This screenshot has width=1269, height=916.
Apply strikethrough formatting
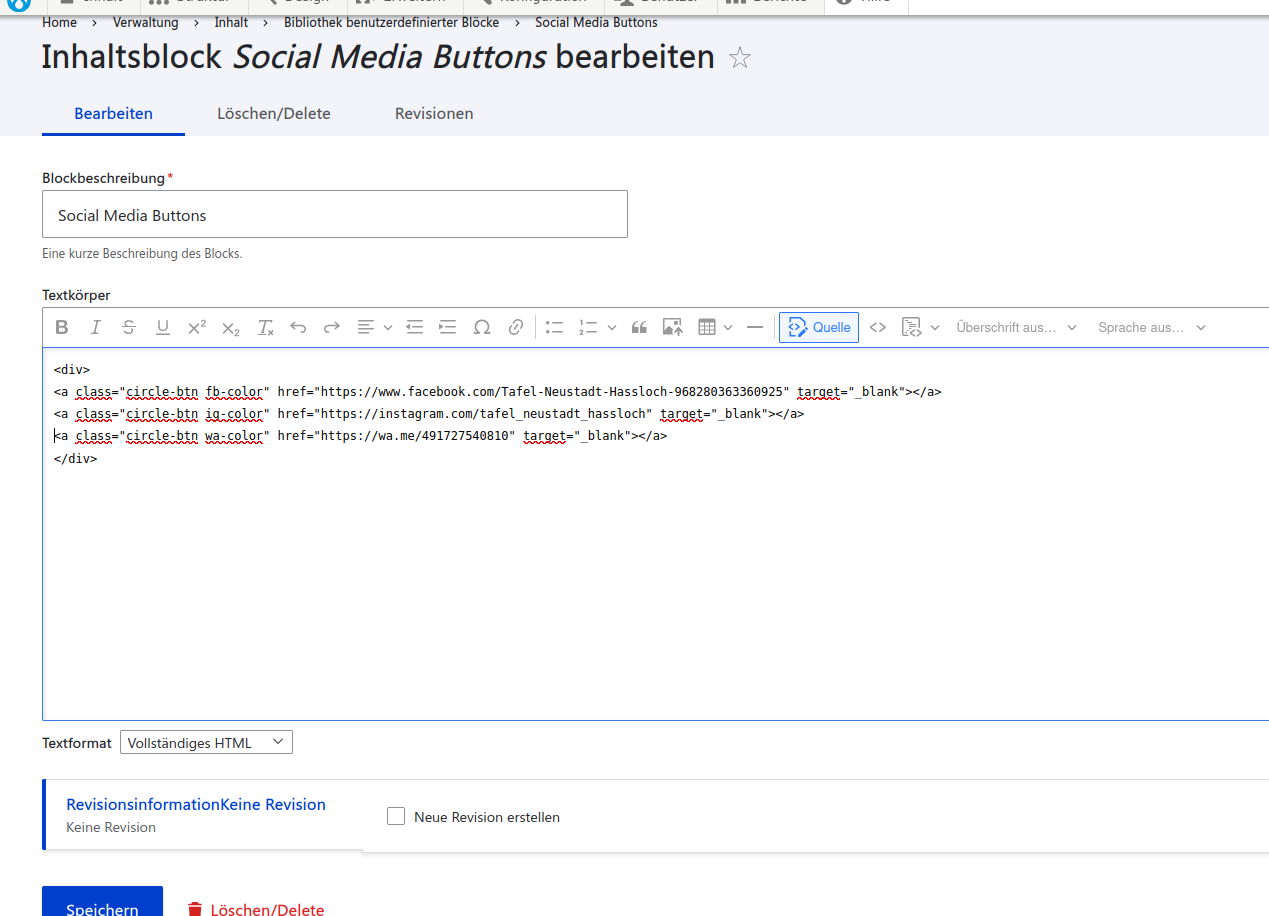point(129,327)
